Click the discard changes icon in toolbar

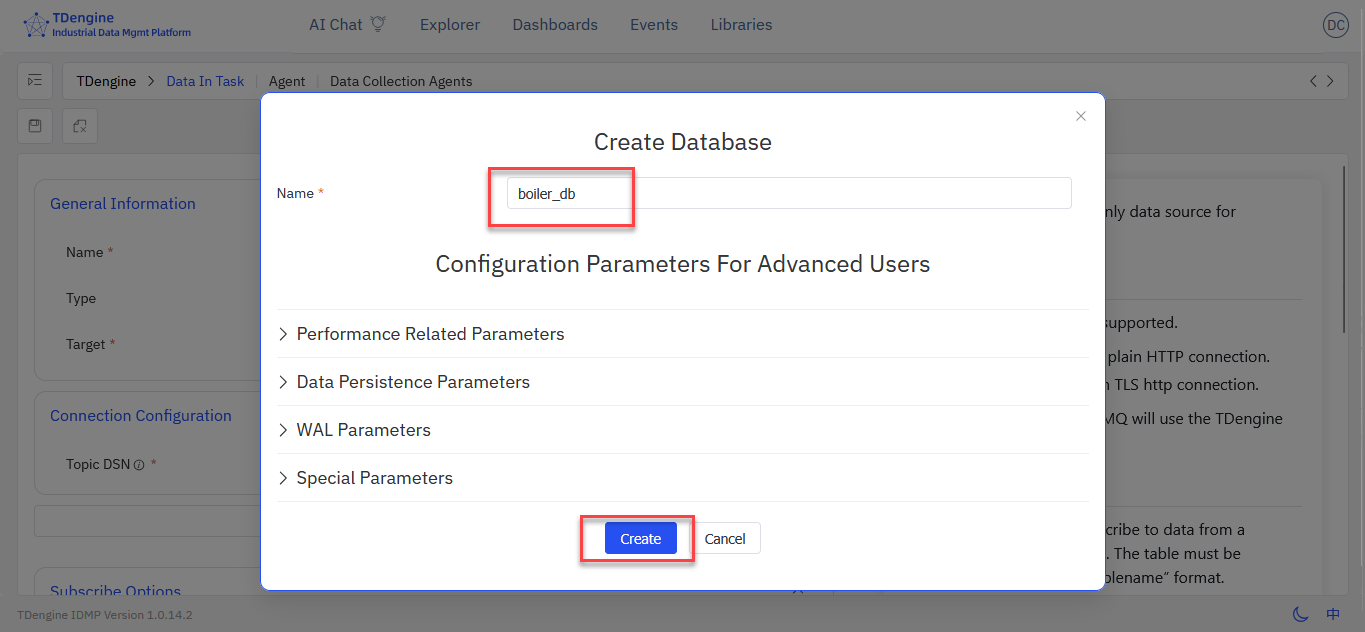[x=80, y=126]
